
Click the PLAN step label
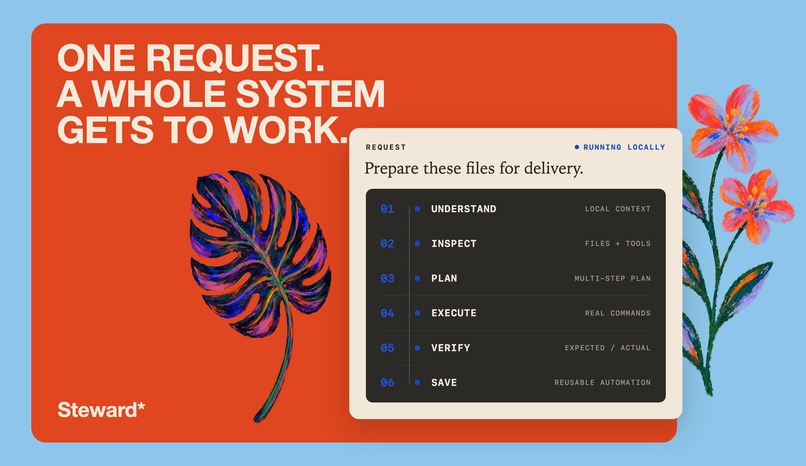coord(444,278)
